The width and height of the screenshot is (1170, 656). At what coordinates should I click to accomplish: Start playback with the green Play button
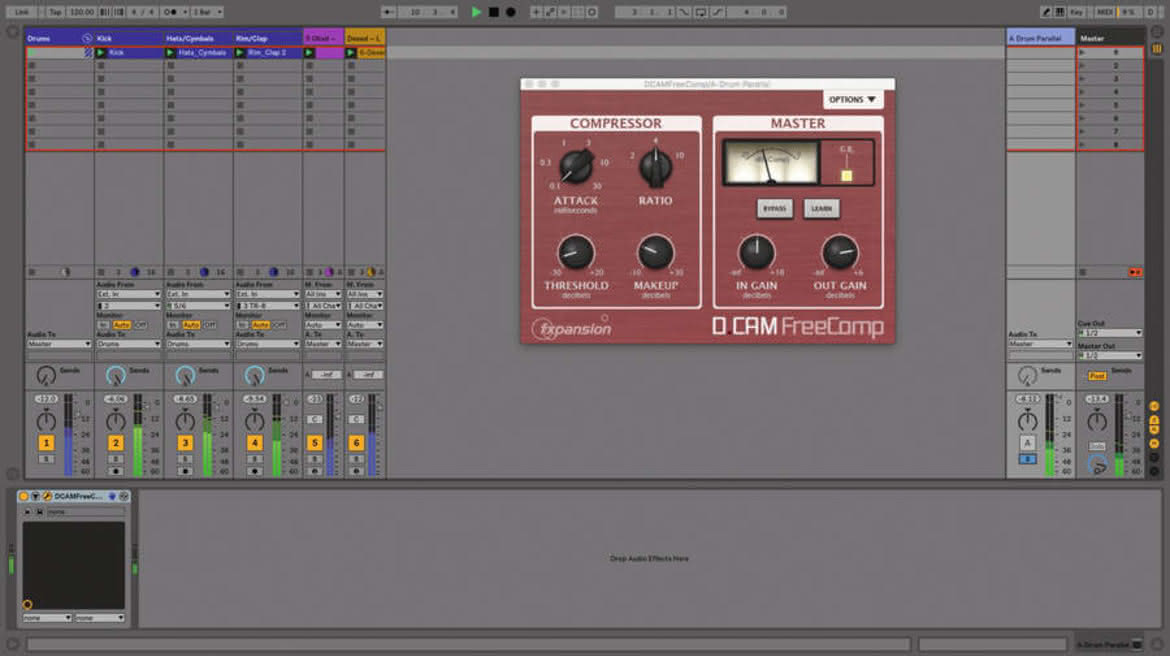pyautogui.click(x=476, y=12)
